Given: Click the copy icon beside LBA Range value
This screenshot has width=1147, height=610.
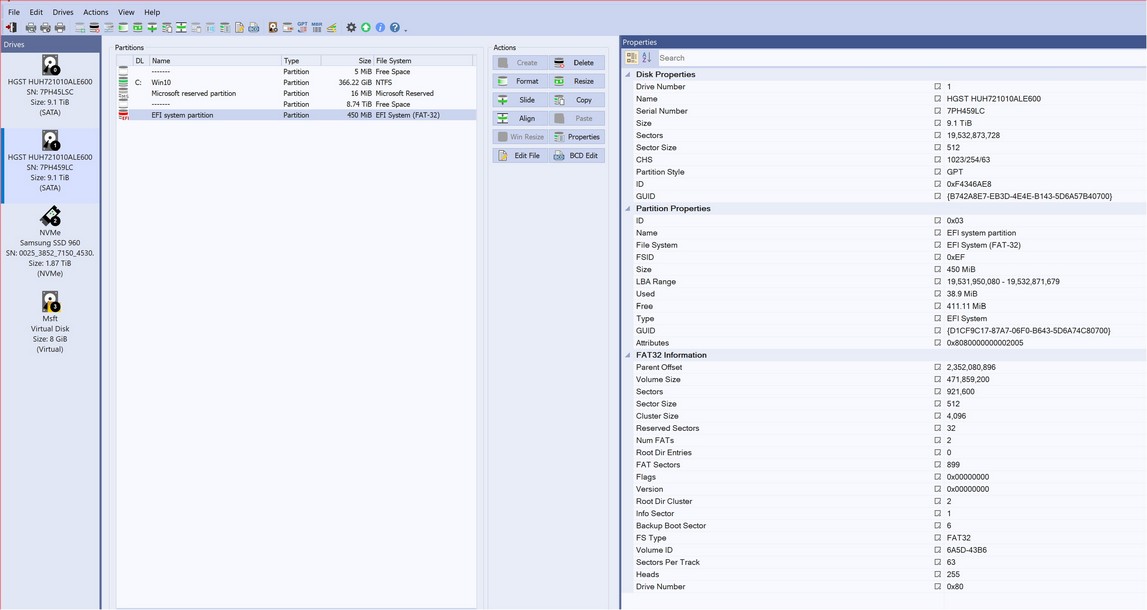Looking at the screenshot, I should pyautogui.click(x=938, y=282).
